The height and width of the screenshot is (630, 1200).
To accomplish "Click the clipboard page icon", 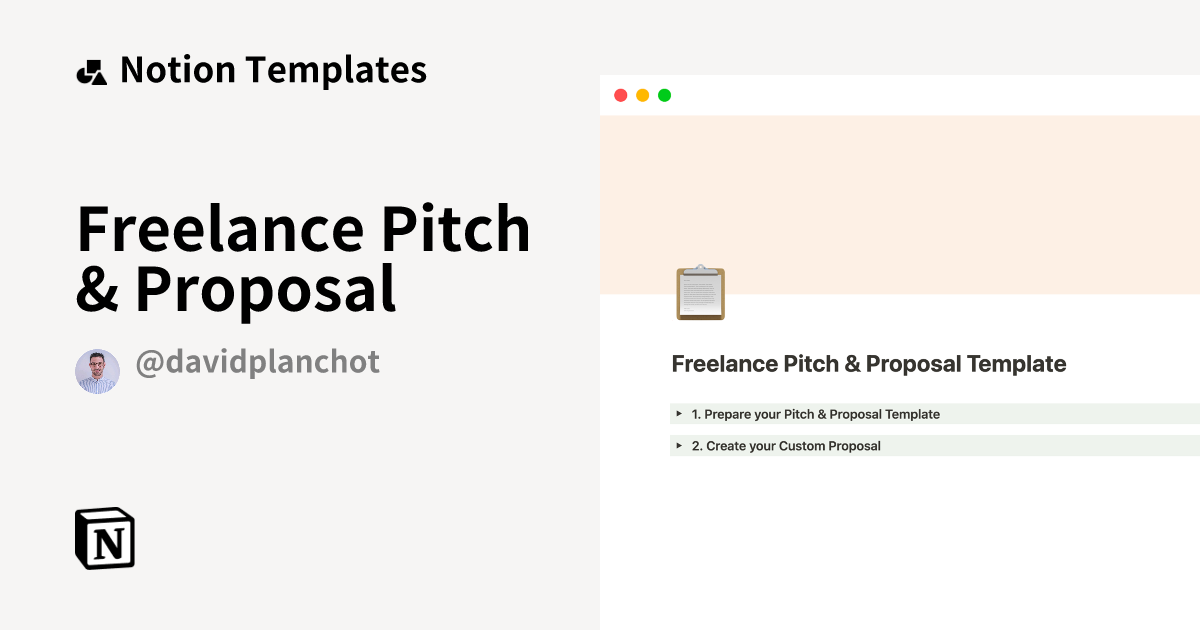I will click(x=700, y=293).
